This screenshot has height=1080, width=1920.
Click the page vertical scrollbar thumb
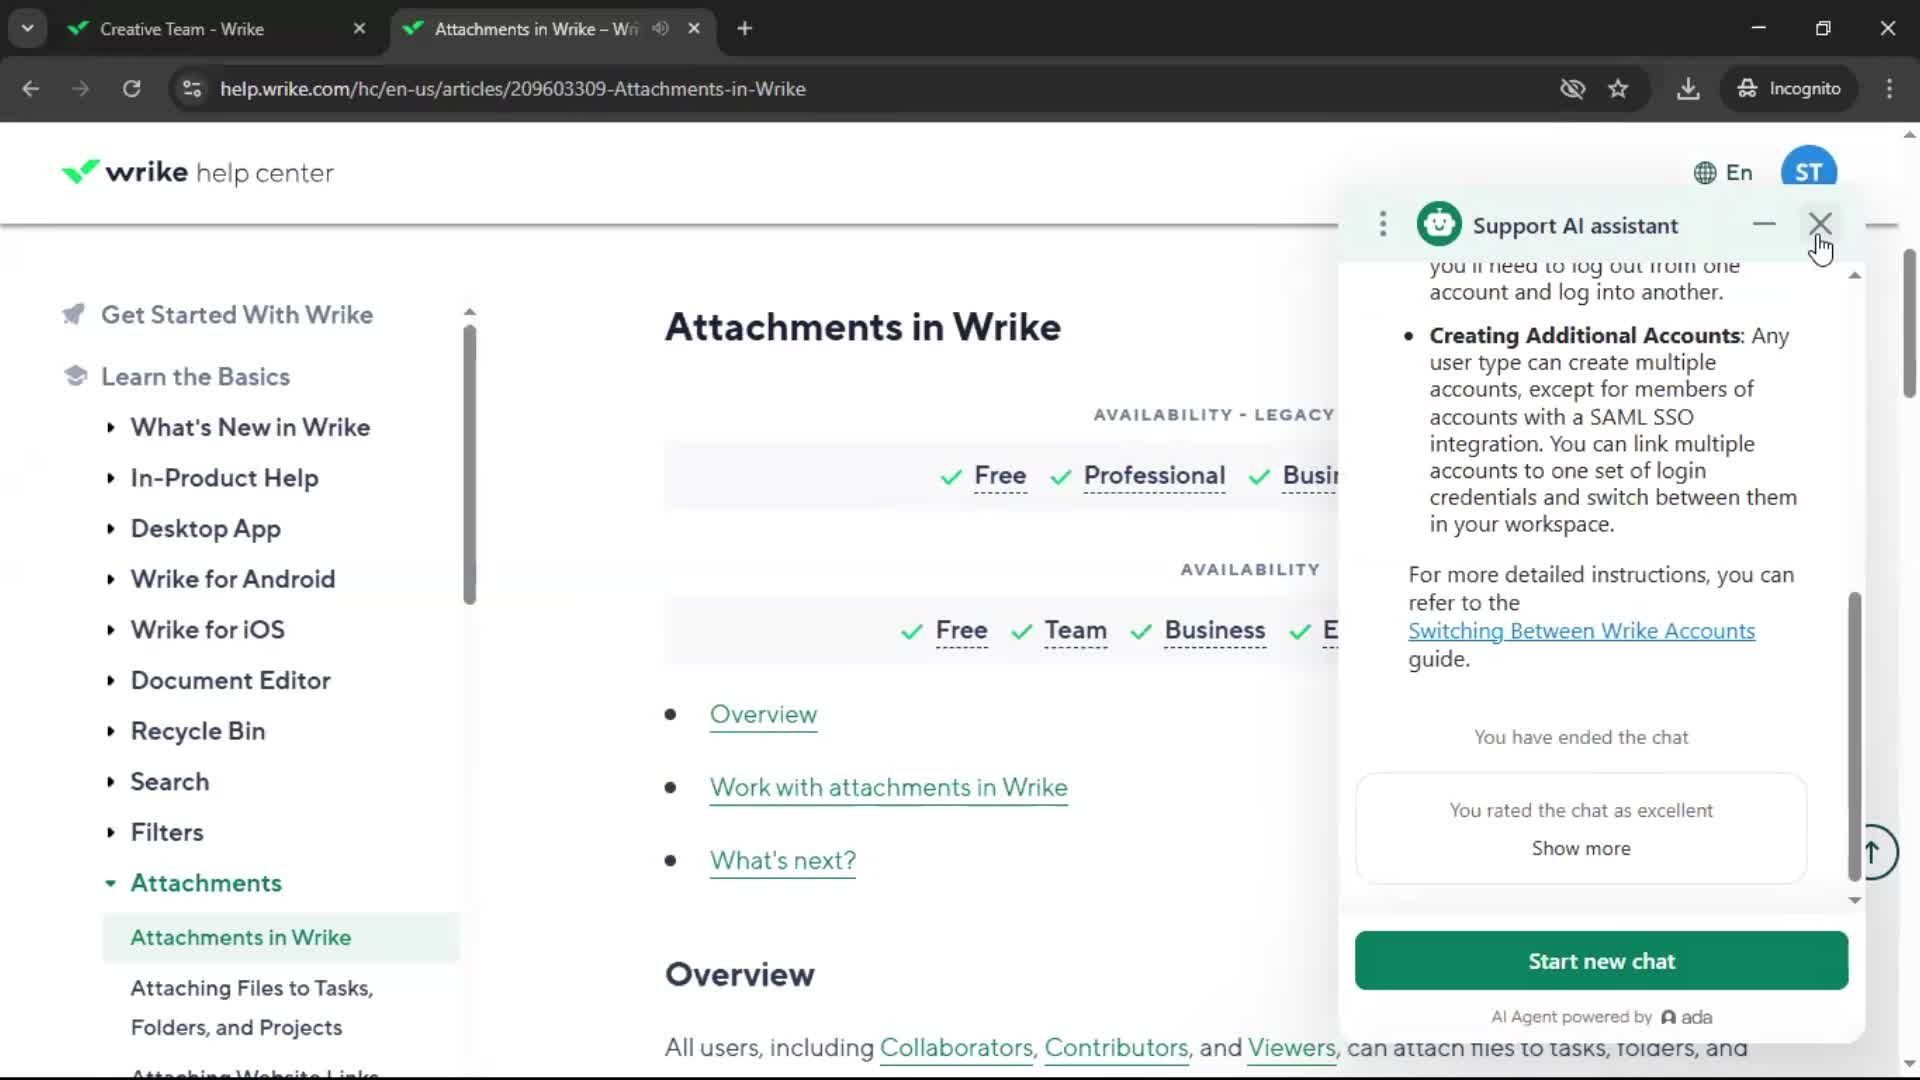point(1909,322)
